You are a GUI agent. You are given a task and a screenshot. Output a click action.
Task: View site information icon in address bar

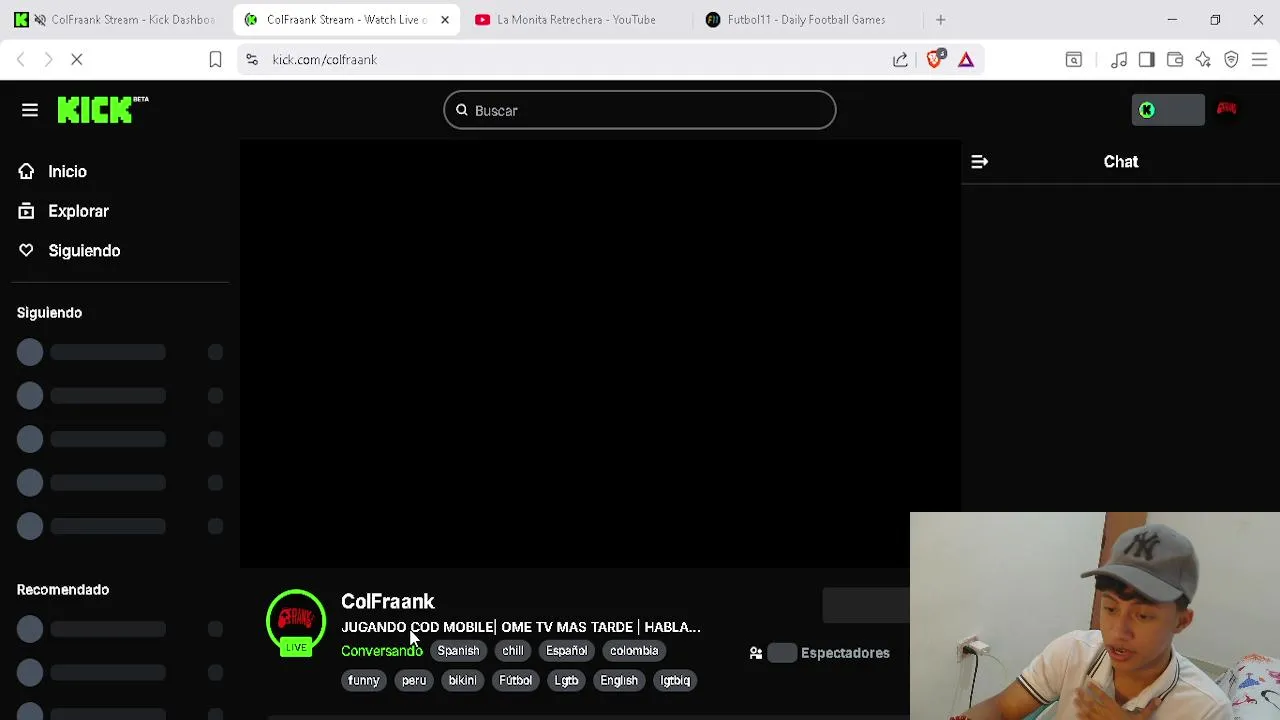pos(252,60)
